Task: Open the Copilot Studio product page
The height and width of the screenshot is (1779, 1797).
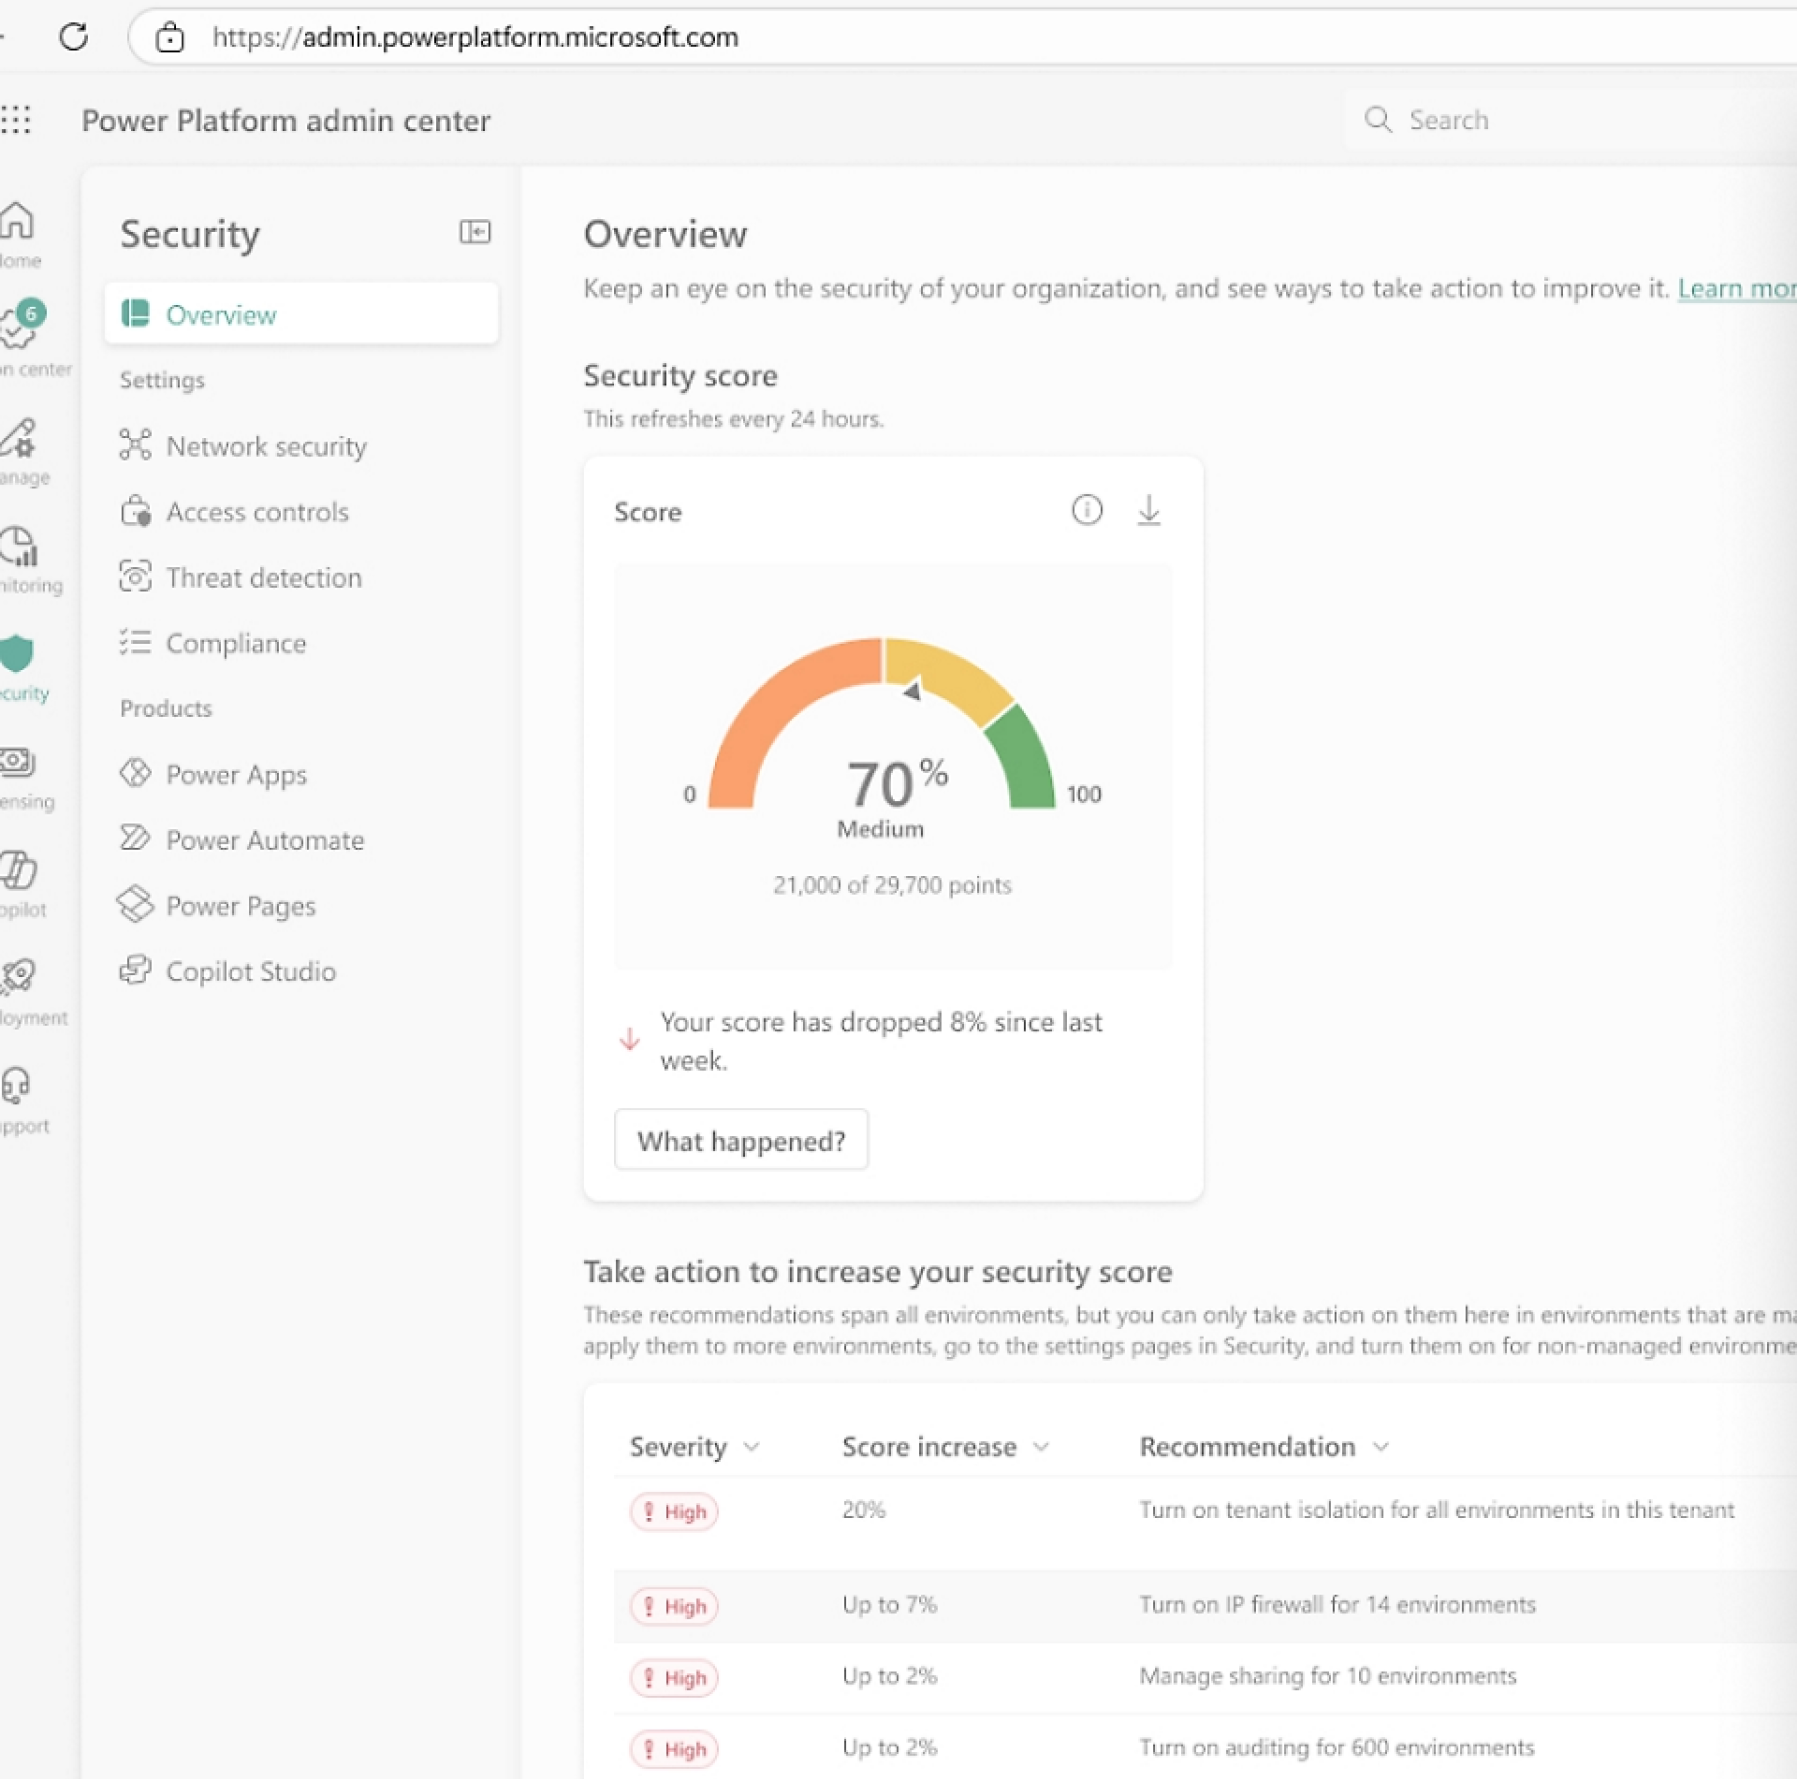Action: tap(250, 972)
